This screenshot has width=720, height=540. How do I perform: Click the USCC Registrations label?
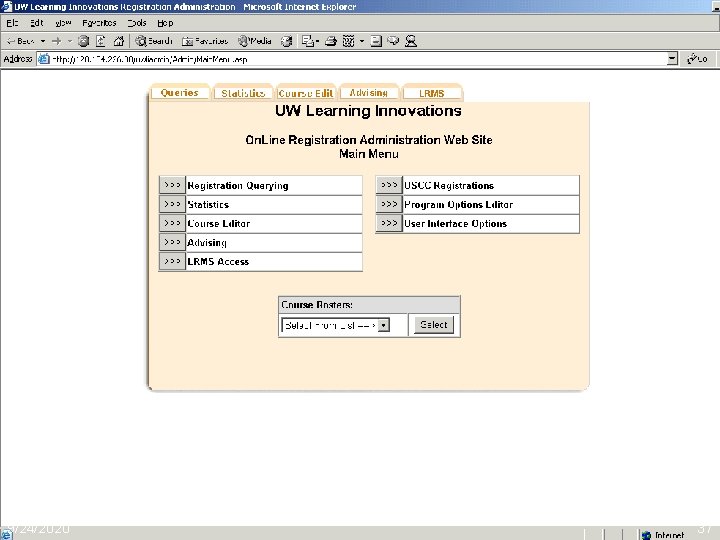pyautogui.click(x=449, y=186)
